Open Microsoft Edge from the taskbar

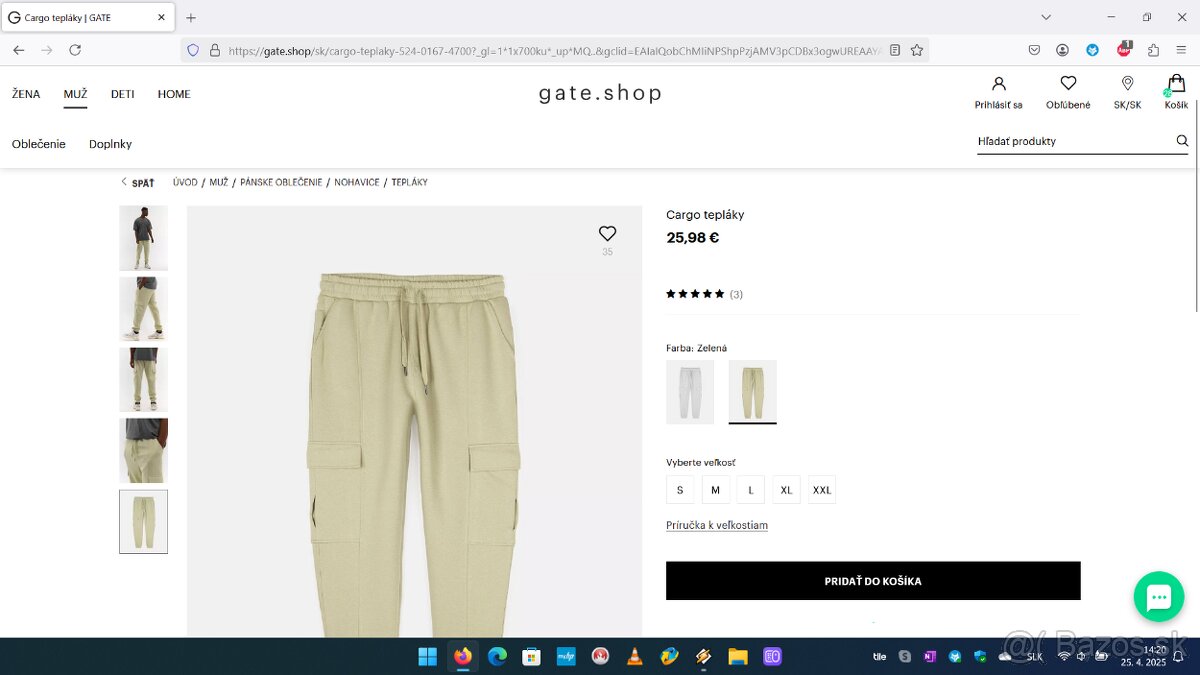coord(497,656)
